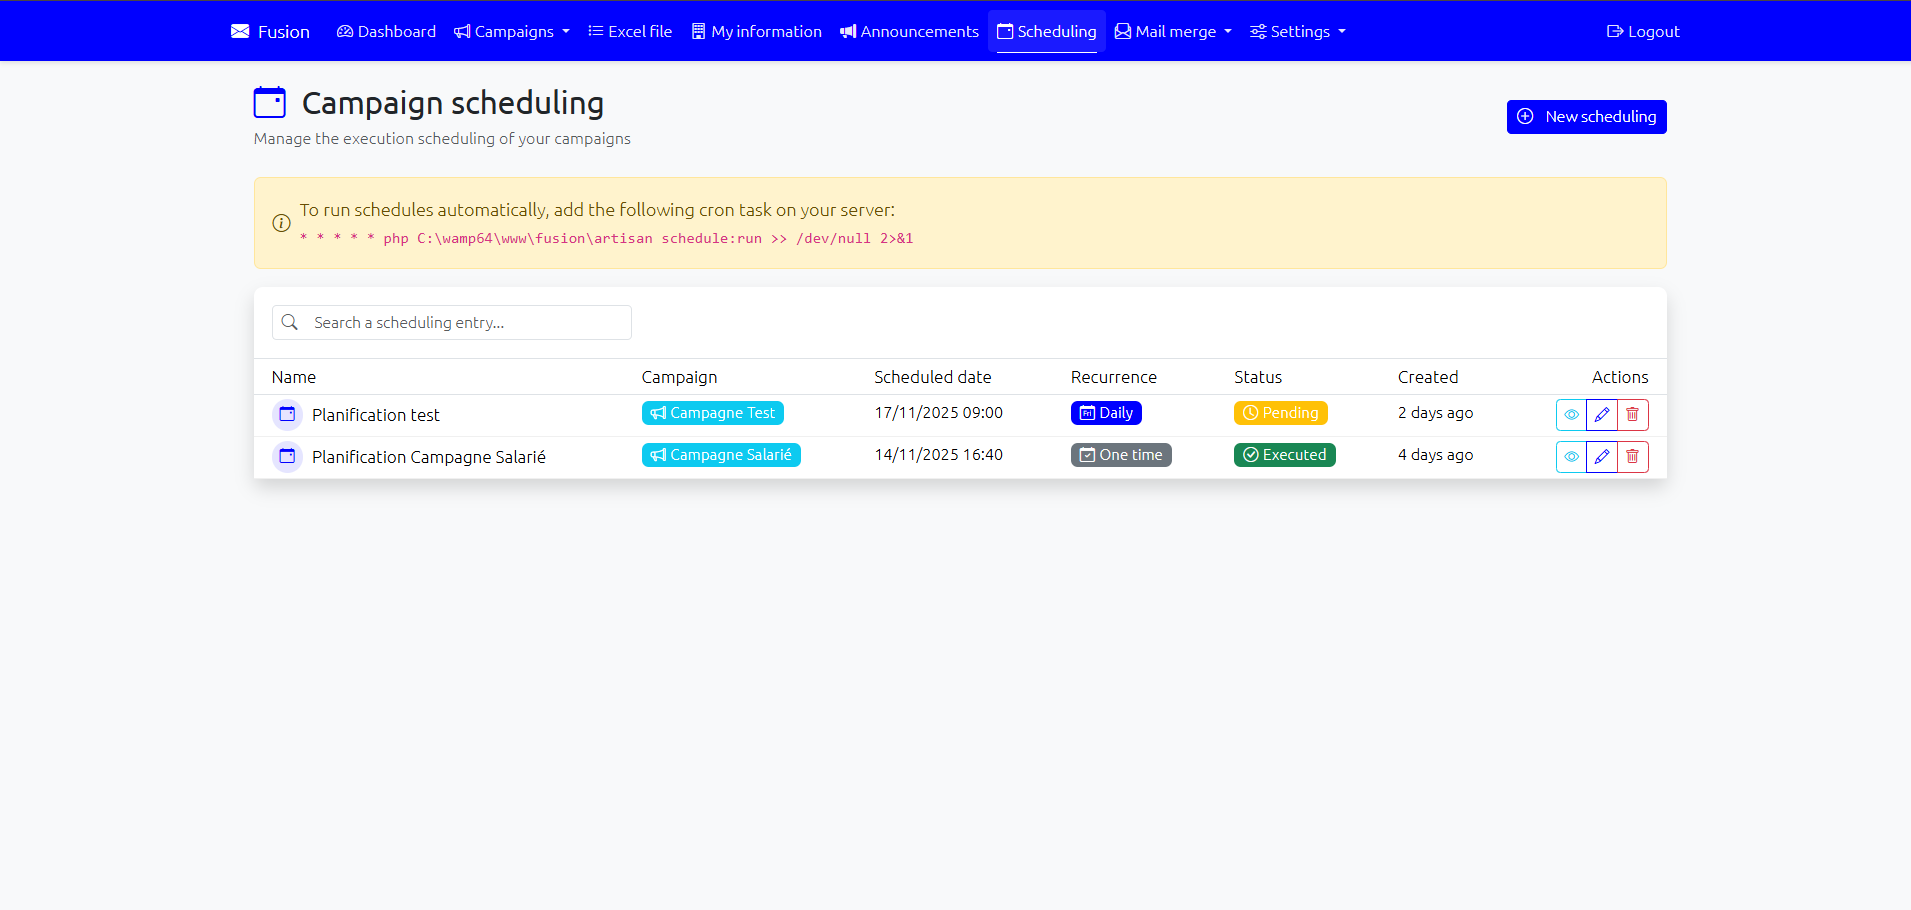Open the Announcements menu item

click(909, 31)
